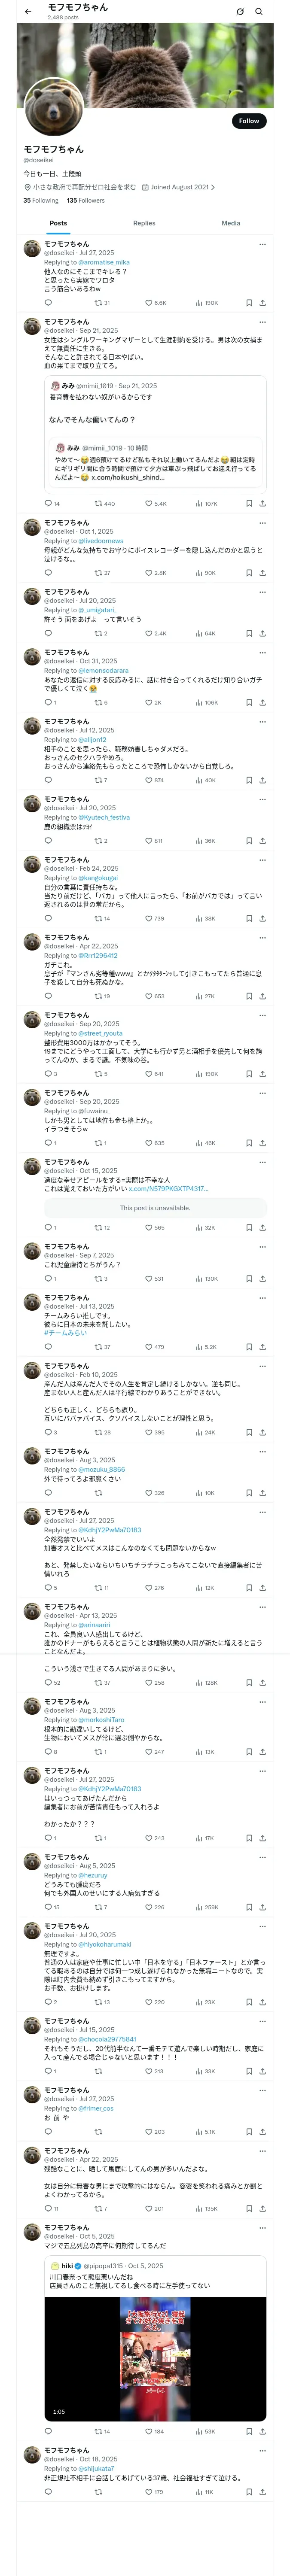Open search with the magnifier icon

(258, 12)
